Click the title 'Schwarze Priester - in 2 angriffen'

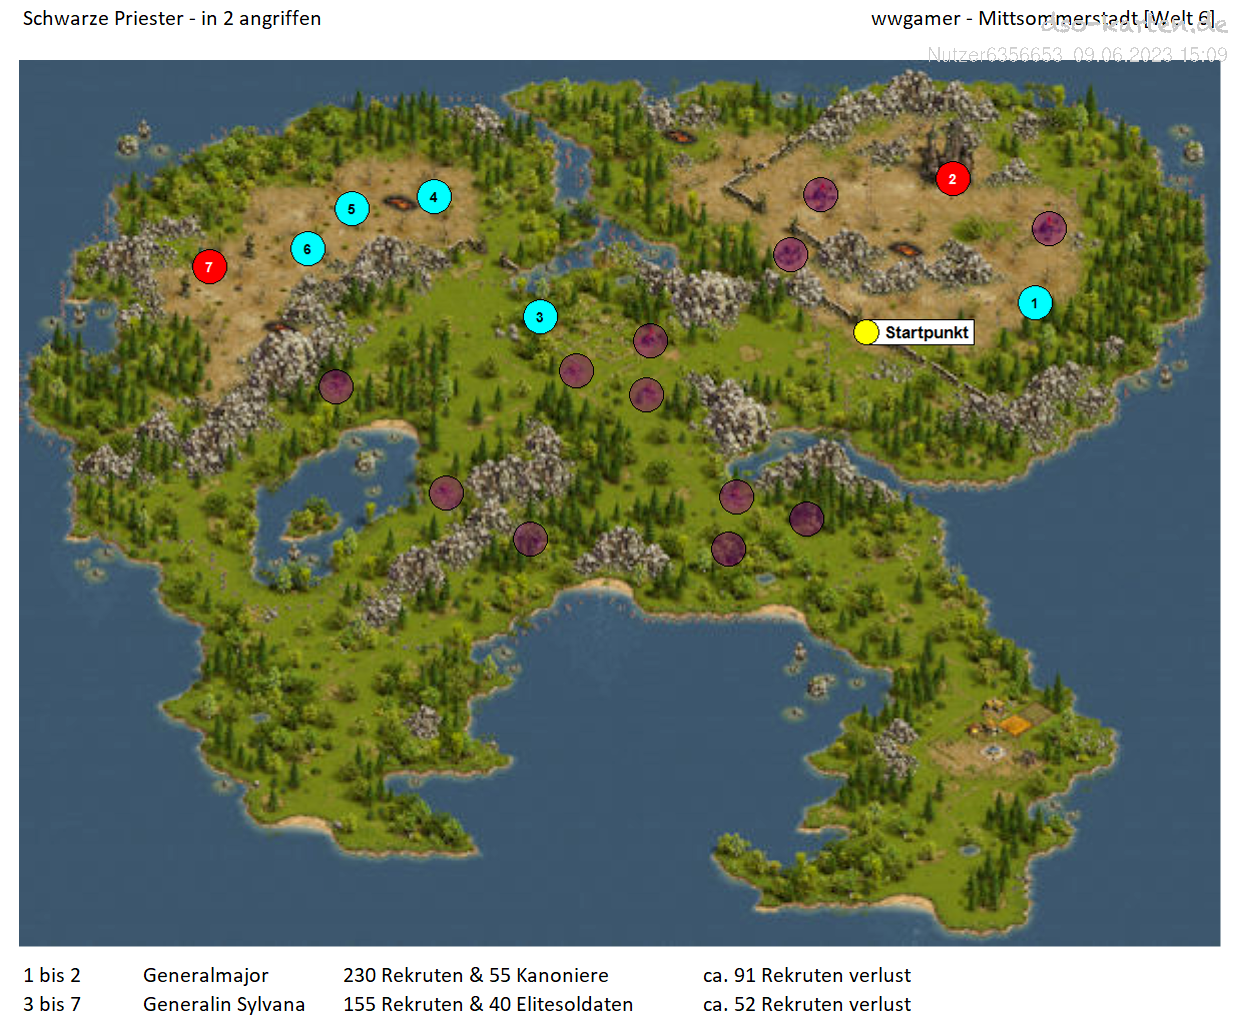click(172, 19)
